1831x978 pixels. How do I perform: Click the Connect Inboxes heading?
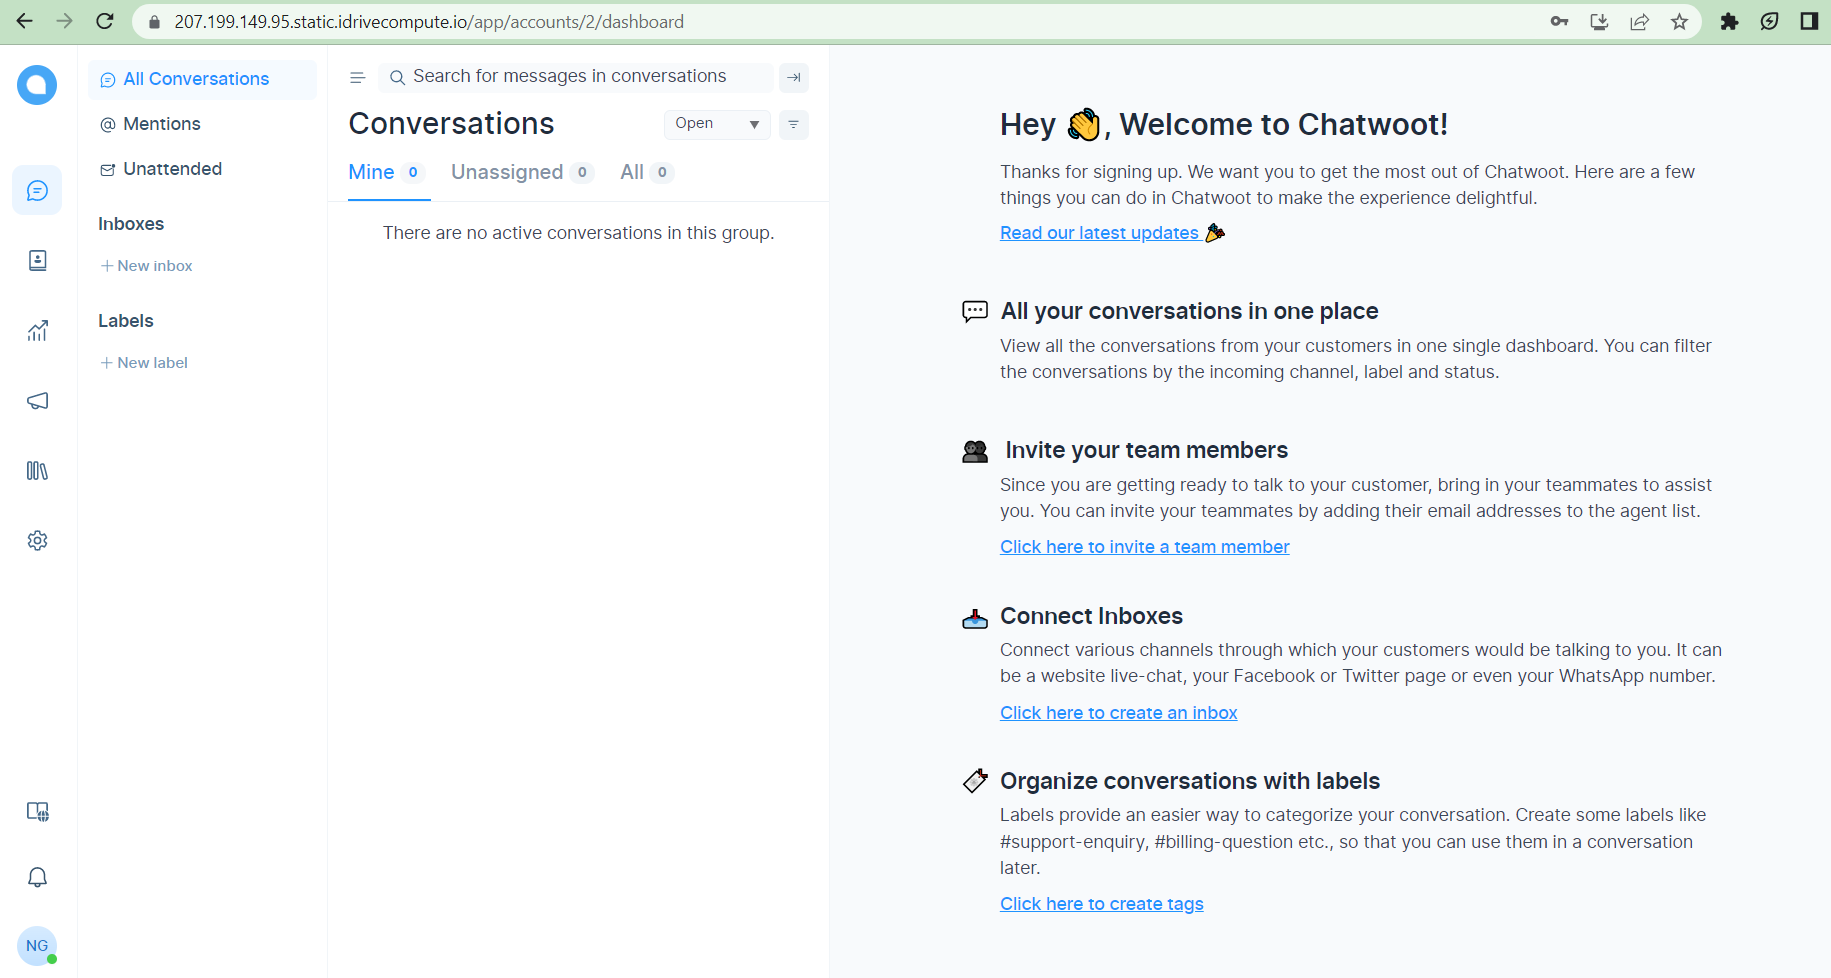pyautogui.click(x=1091, y=616)
